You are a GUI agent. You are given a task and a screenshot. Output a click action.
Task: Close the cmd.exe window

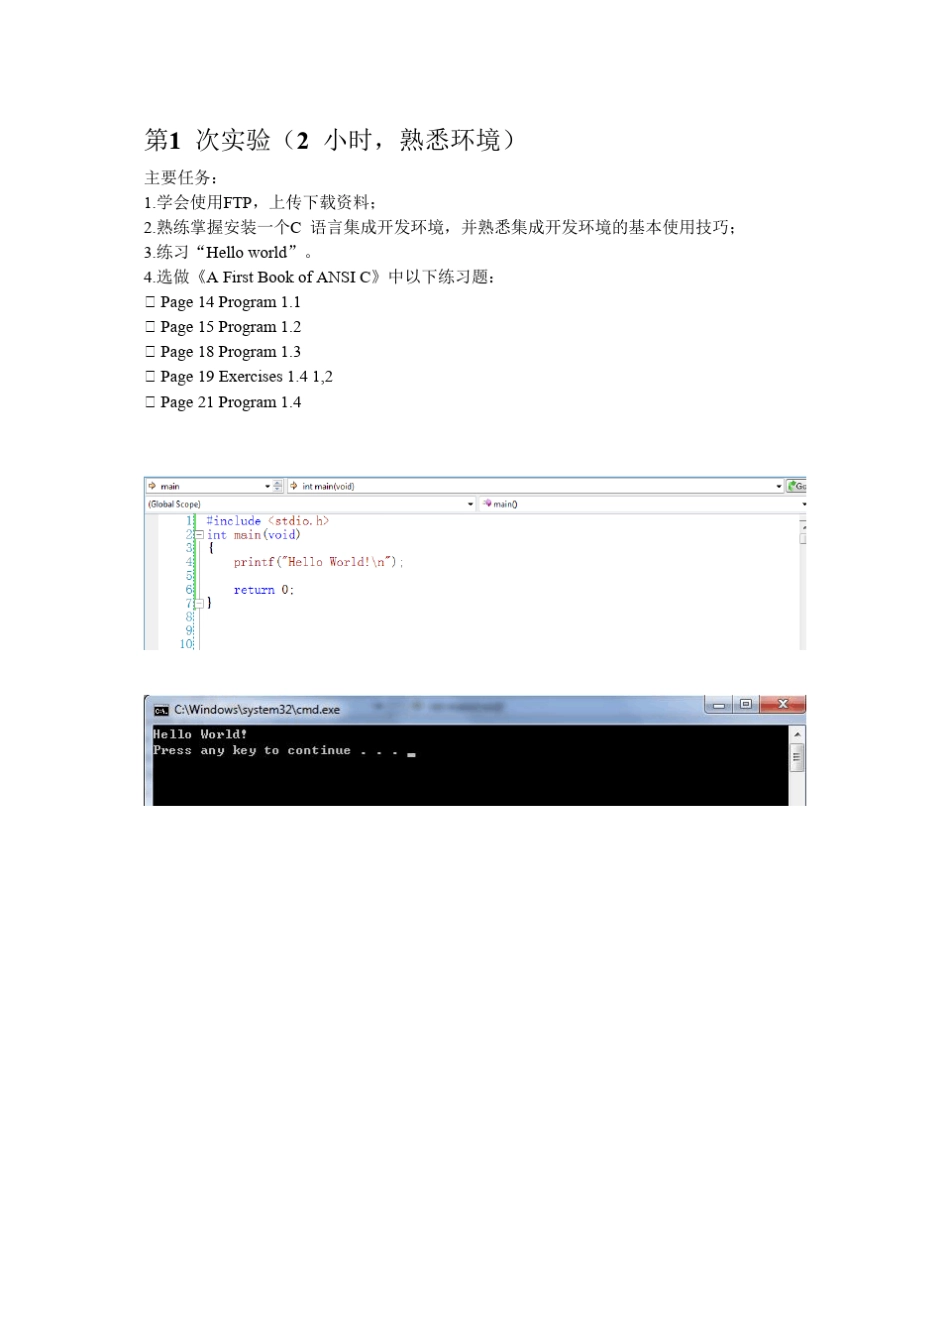[x=783, y=705]
